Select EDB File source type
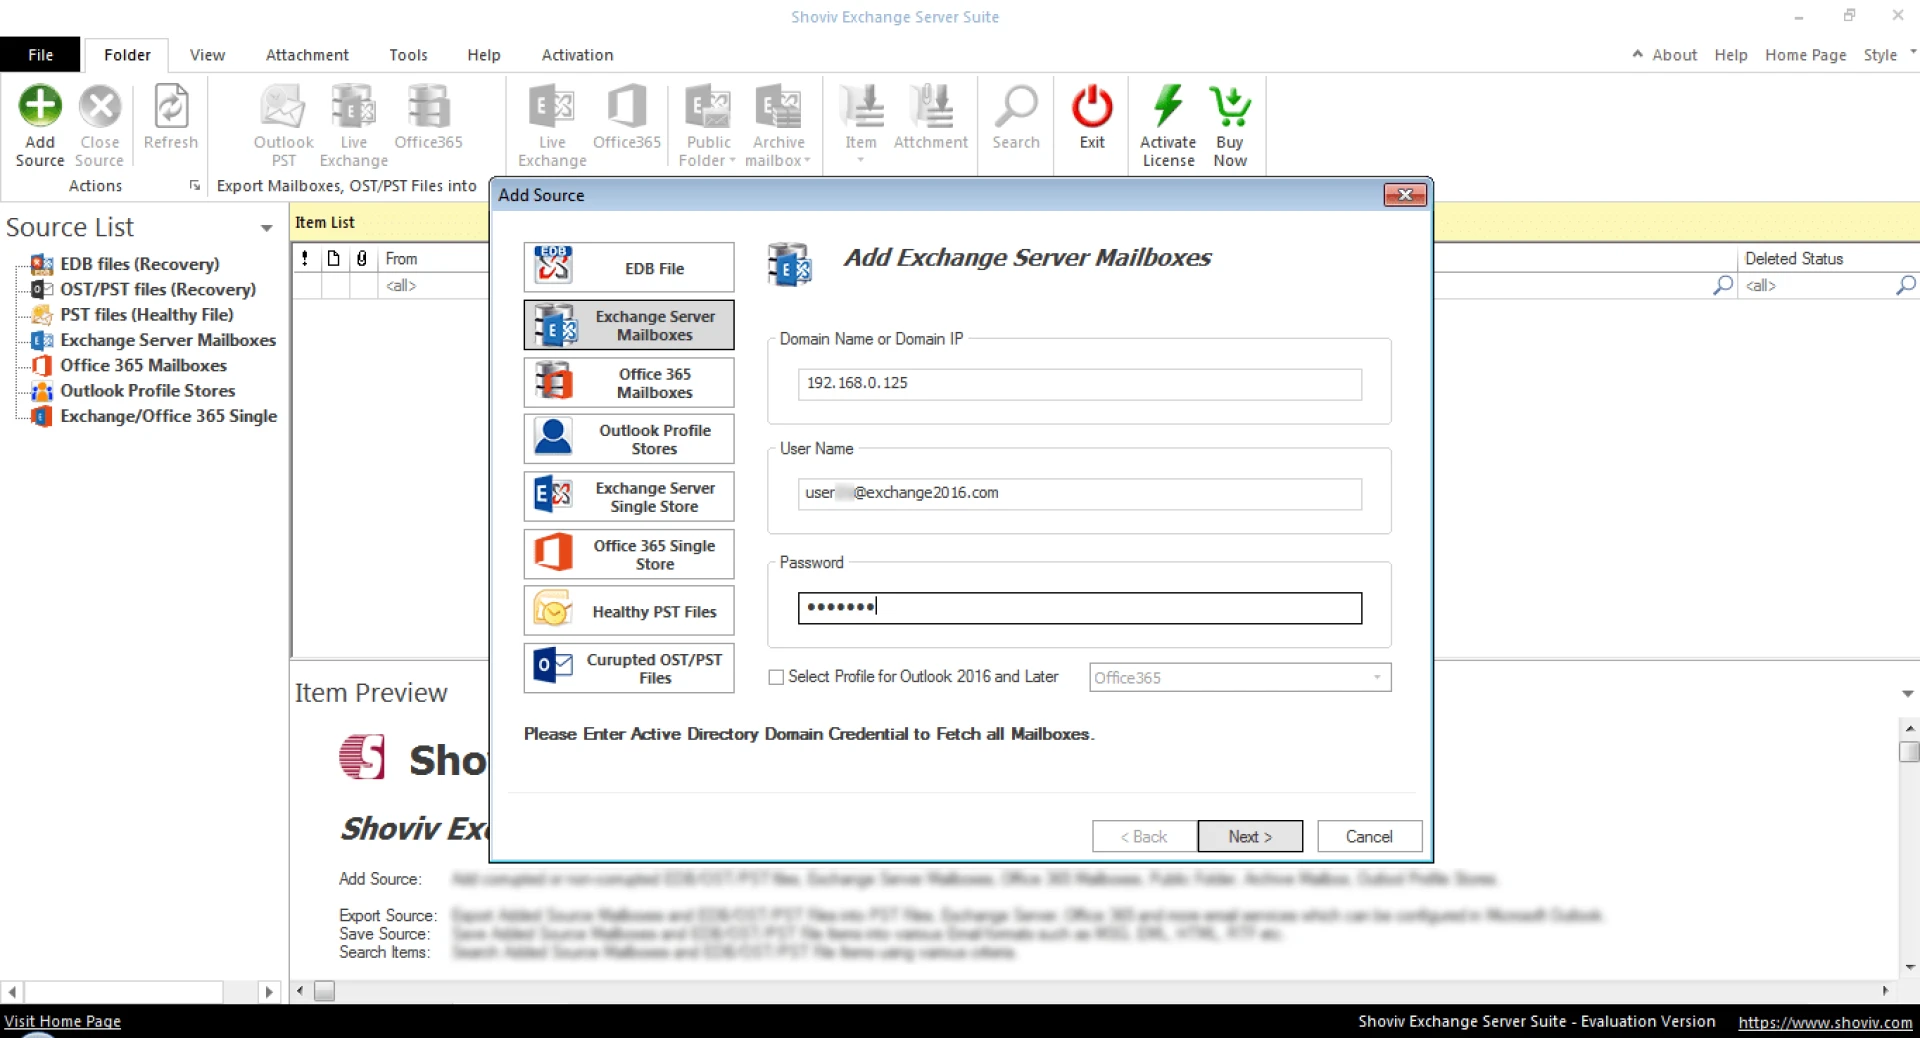This screenshot has width=1920, height=1038. point(628,268)
